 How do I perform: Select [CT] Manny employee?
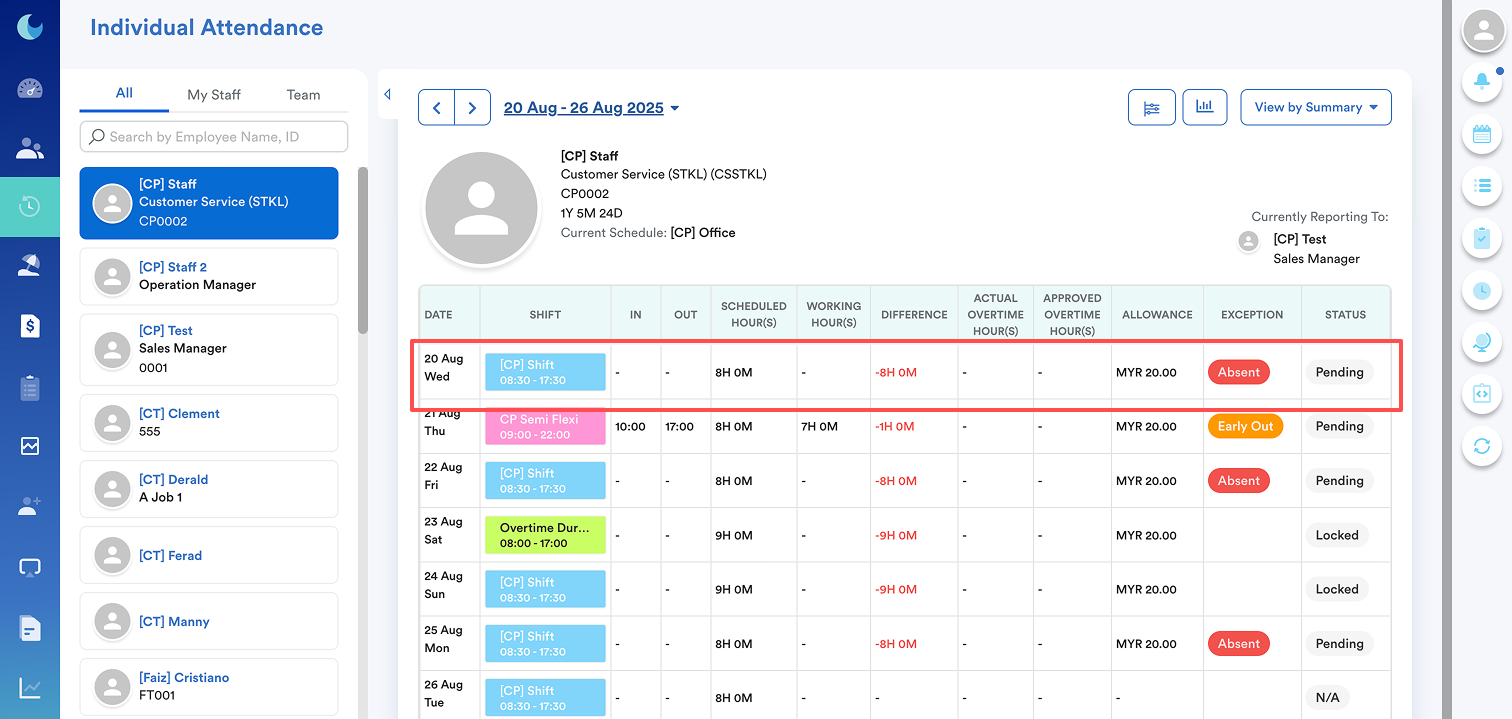pos(209,621)
